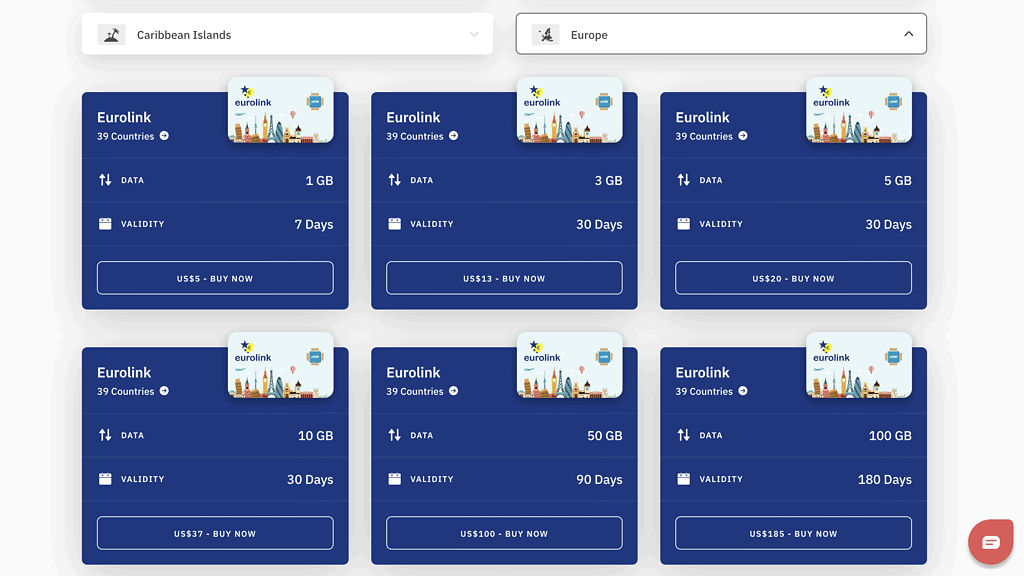Collapse the Europe region dropdown
1024x576 pixels.
721,34
